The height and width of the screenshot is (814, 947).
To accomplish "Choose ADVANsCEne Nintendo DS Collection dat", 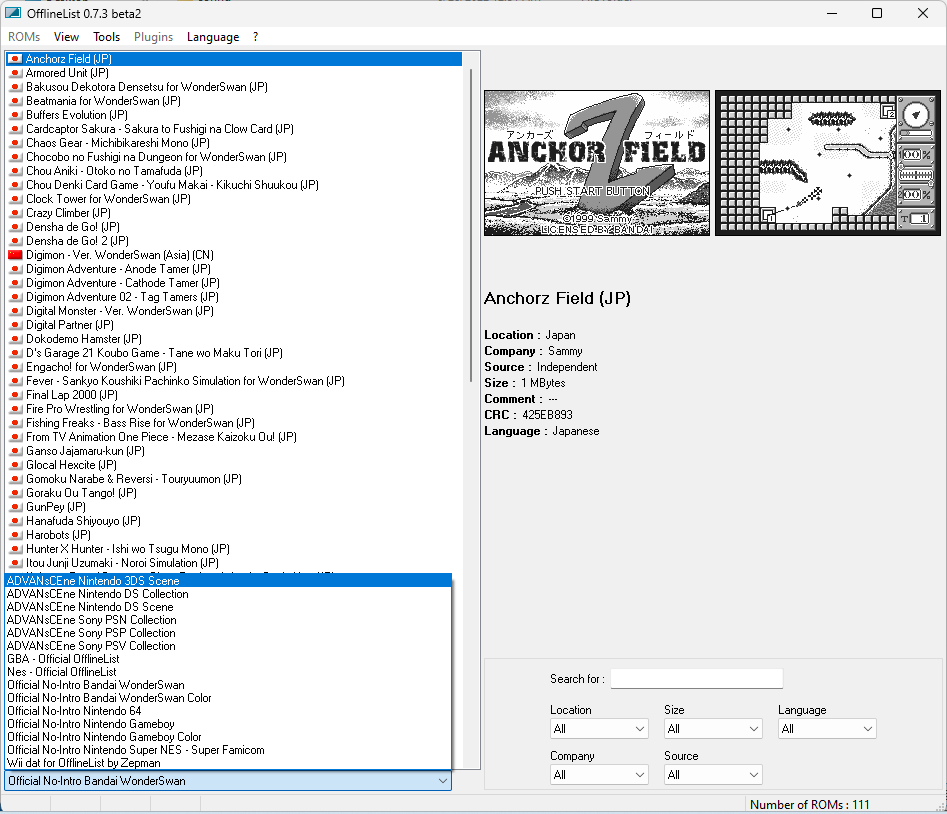I will [228, 594].
